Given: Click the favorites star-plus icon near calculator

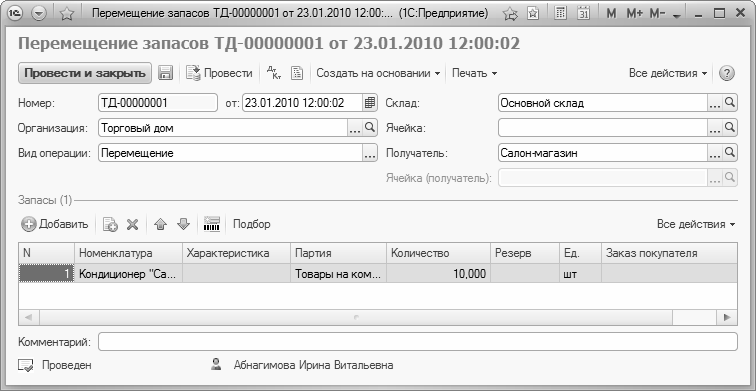Looking at the screenshot, I should [x=510, y=13].
